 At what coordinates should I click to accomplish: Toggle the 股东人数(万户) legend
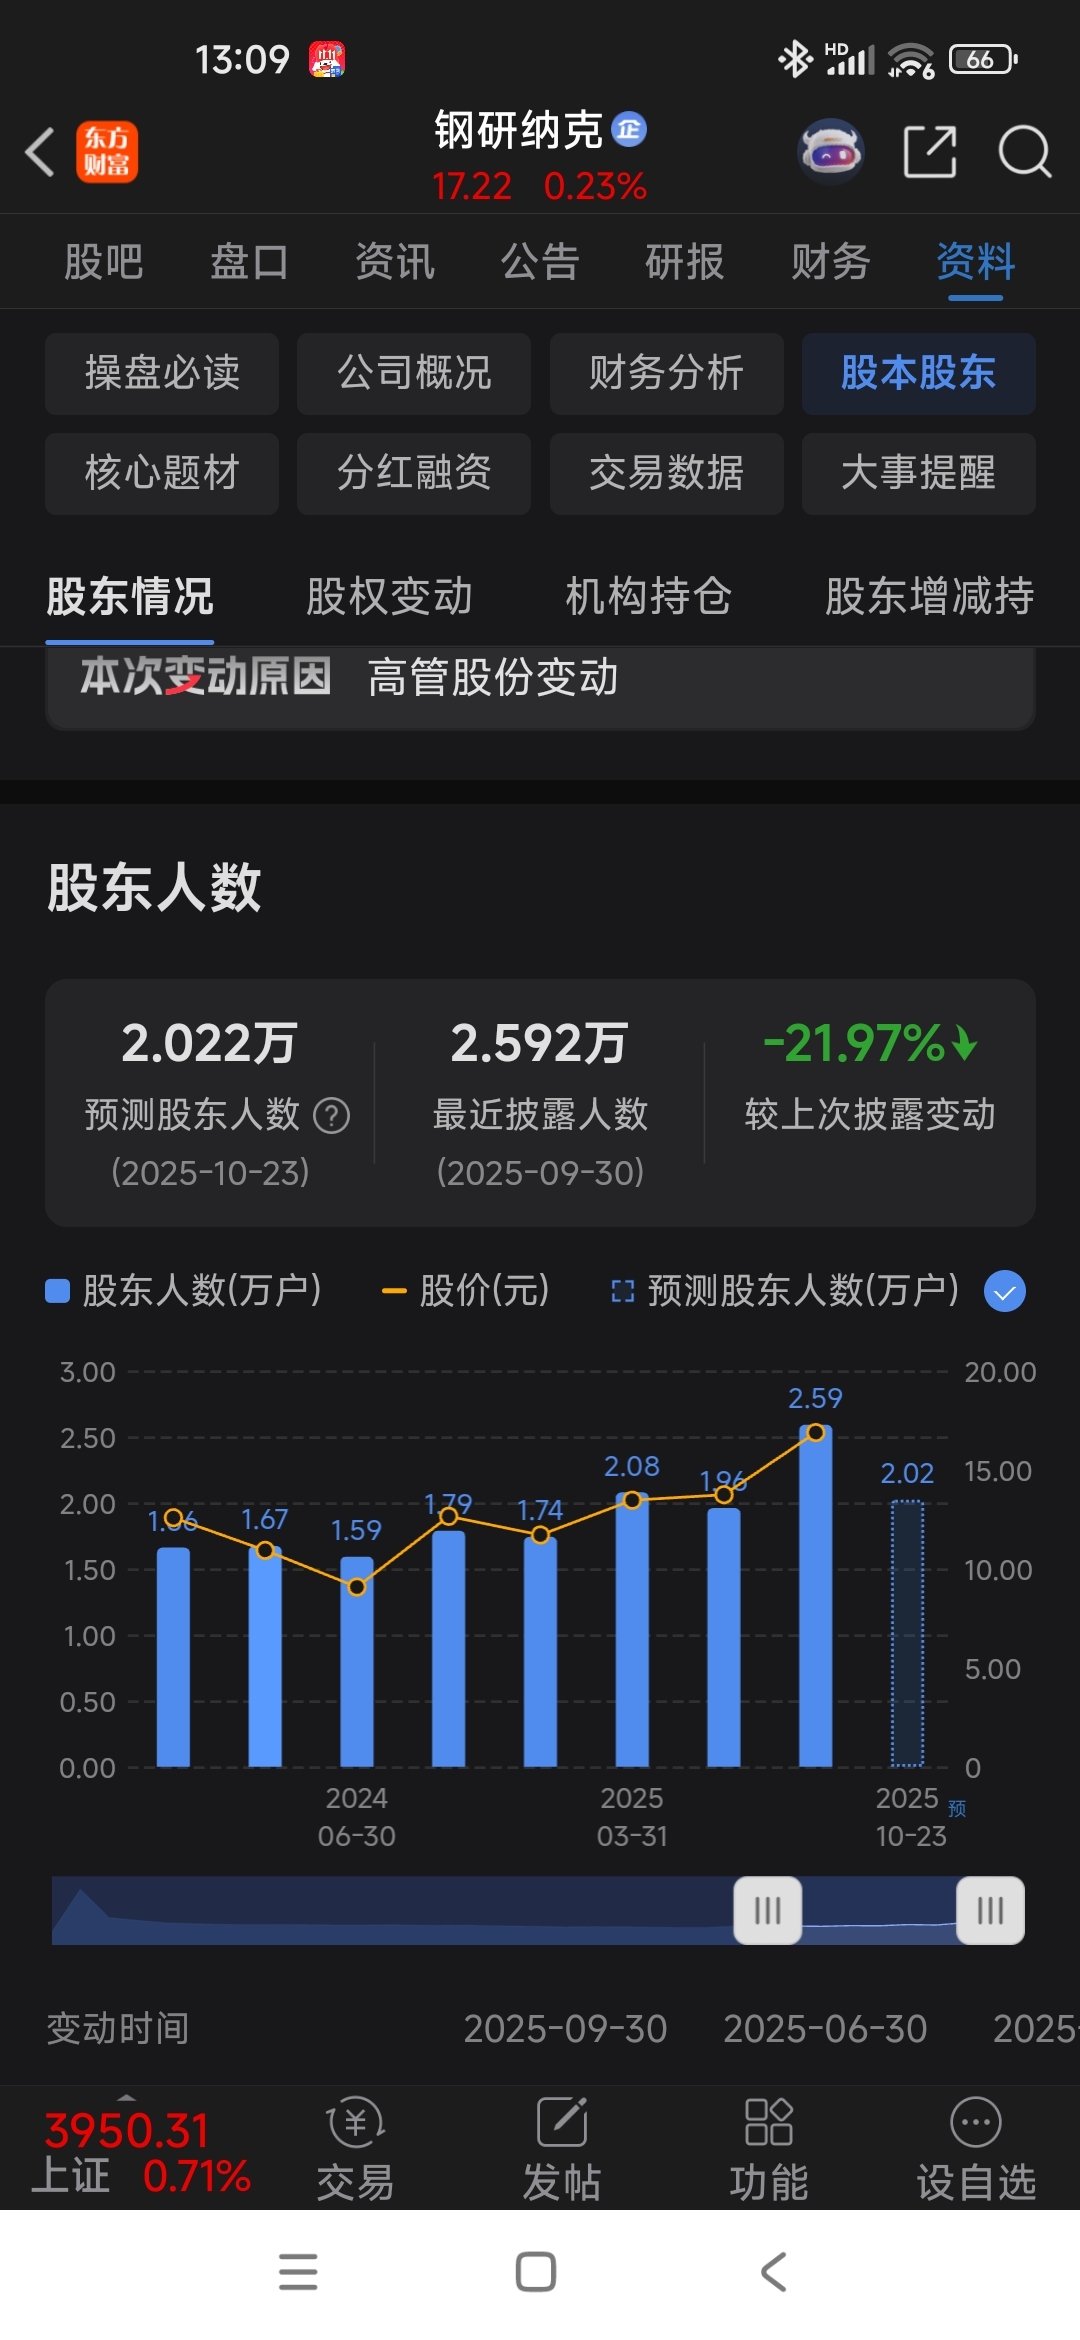(x=184, y=1291)
